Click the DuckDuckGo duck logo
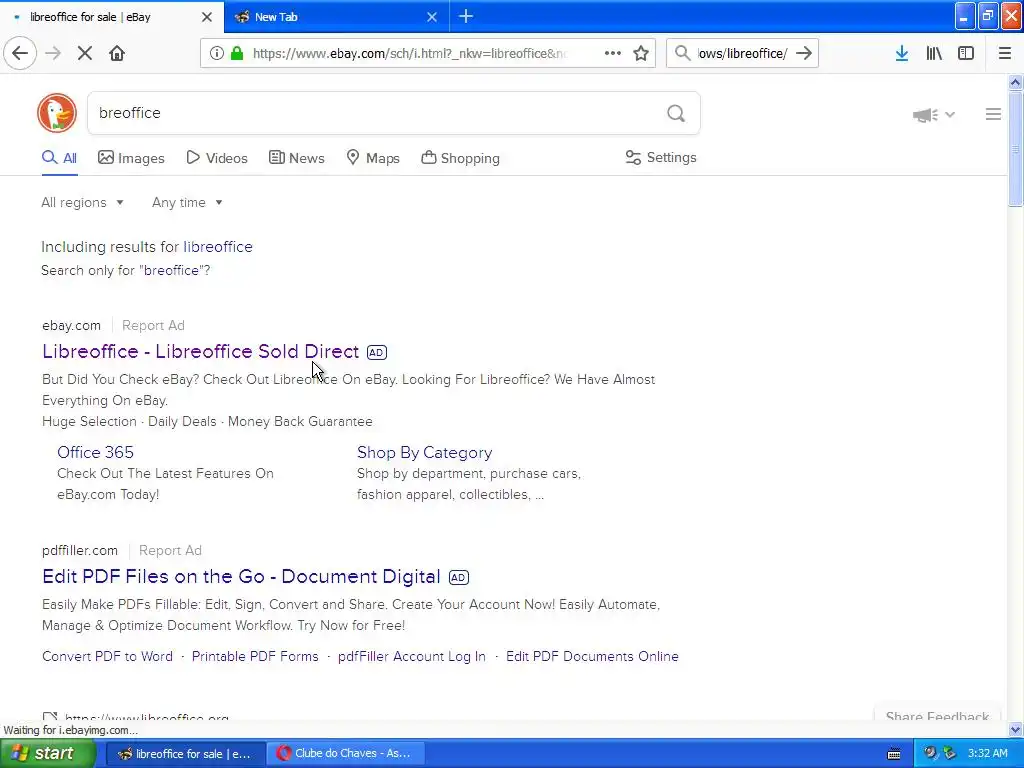 point(57,113)
